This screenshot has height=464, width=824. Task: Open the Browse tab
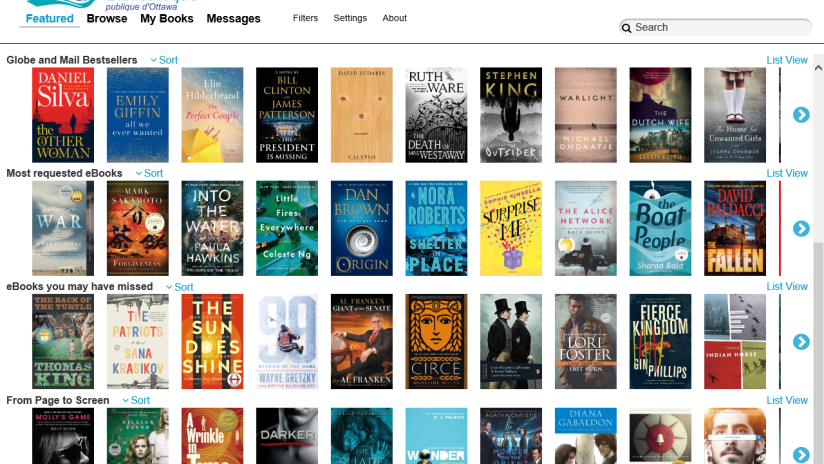pos(107,18)
